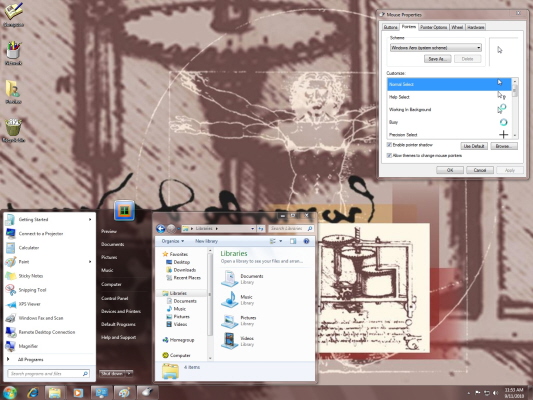Open the Organize dropdown menu
This screenshot has height=400, width=533.
click(x=173, y=241)
